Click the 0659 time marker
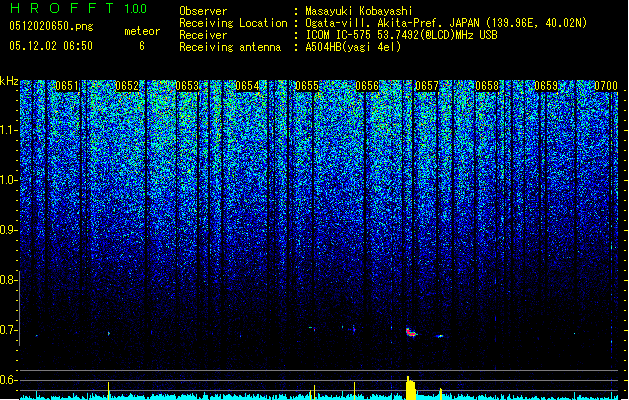Viewport: 629px width, 400px height. click(546, 86)
